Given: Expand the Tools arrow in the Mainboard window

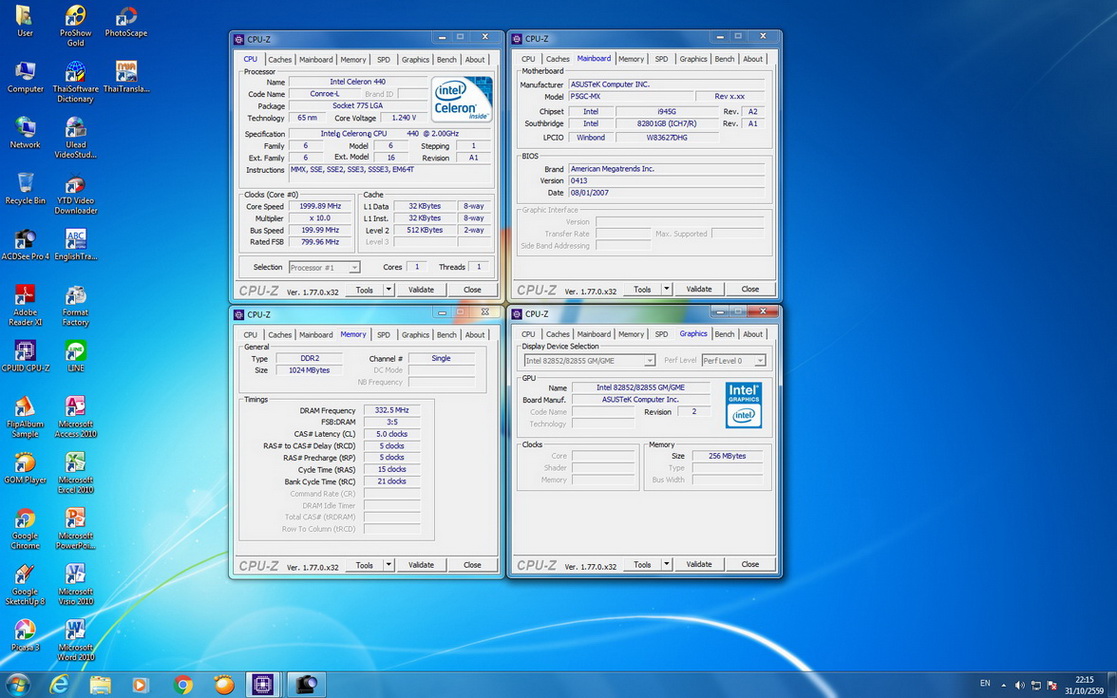Looking at the screenshot, I should point(666,289).
